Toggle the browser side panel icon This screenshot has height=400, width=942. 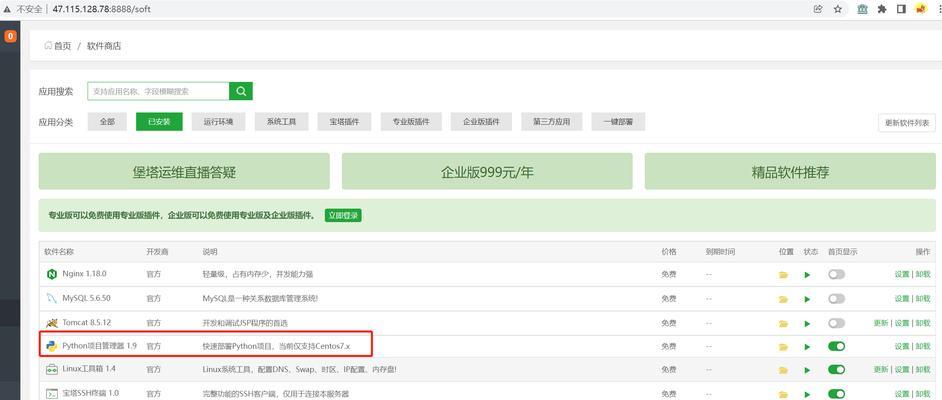coord(901,9)
